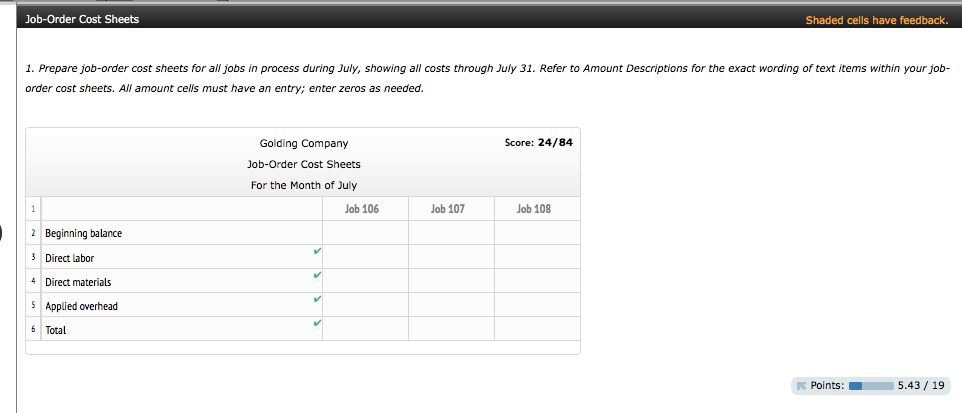The height and width of the screenshot is (413, 962).
Task: Select Direct materials cell under Job 108
Action: click(x=536, y=281)
